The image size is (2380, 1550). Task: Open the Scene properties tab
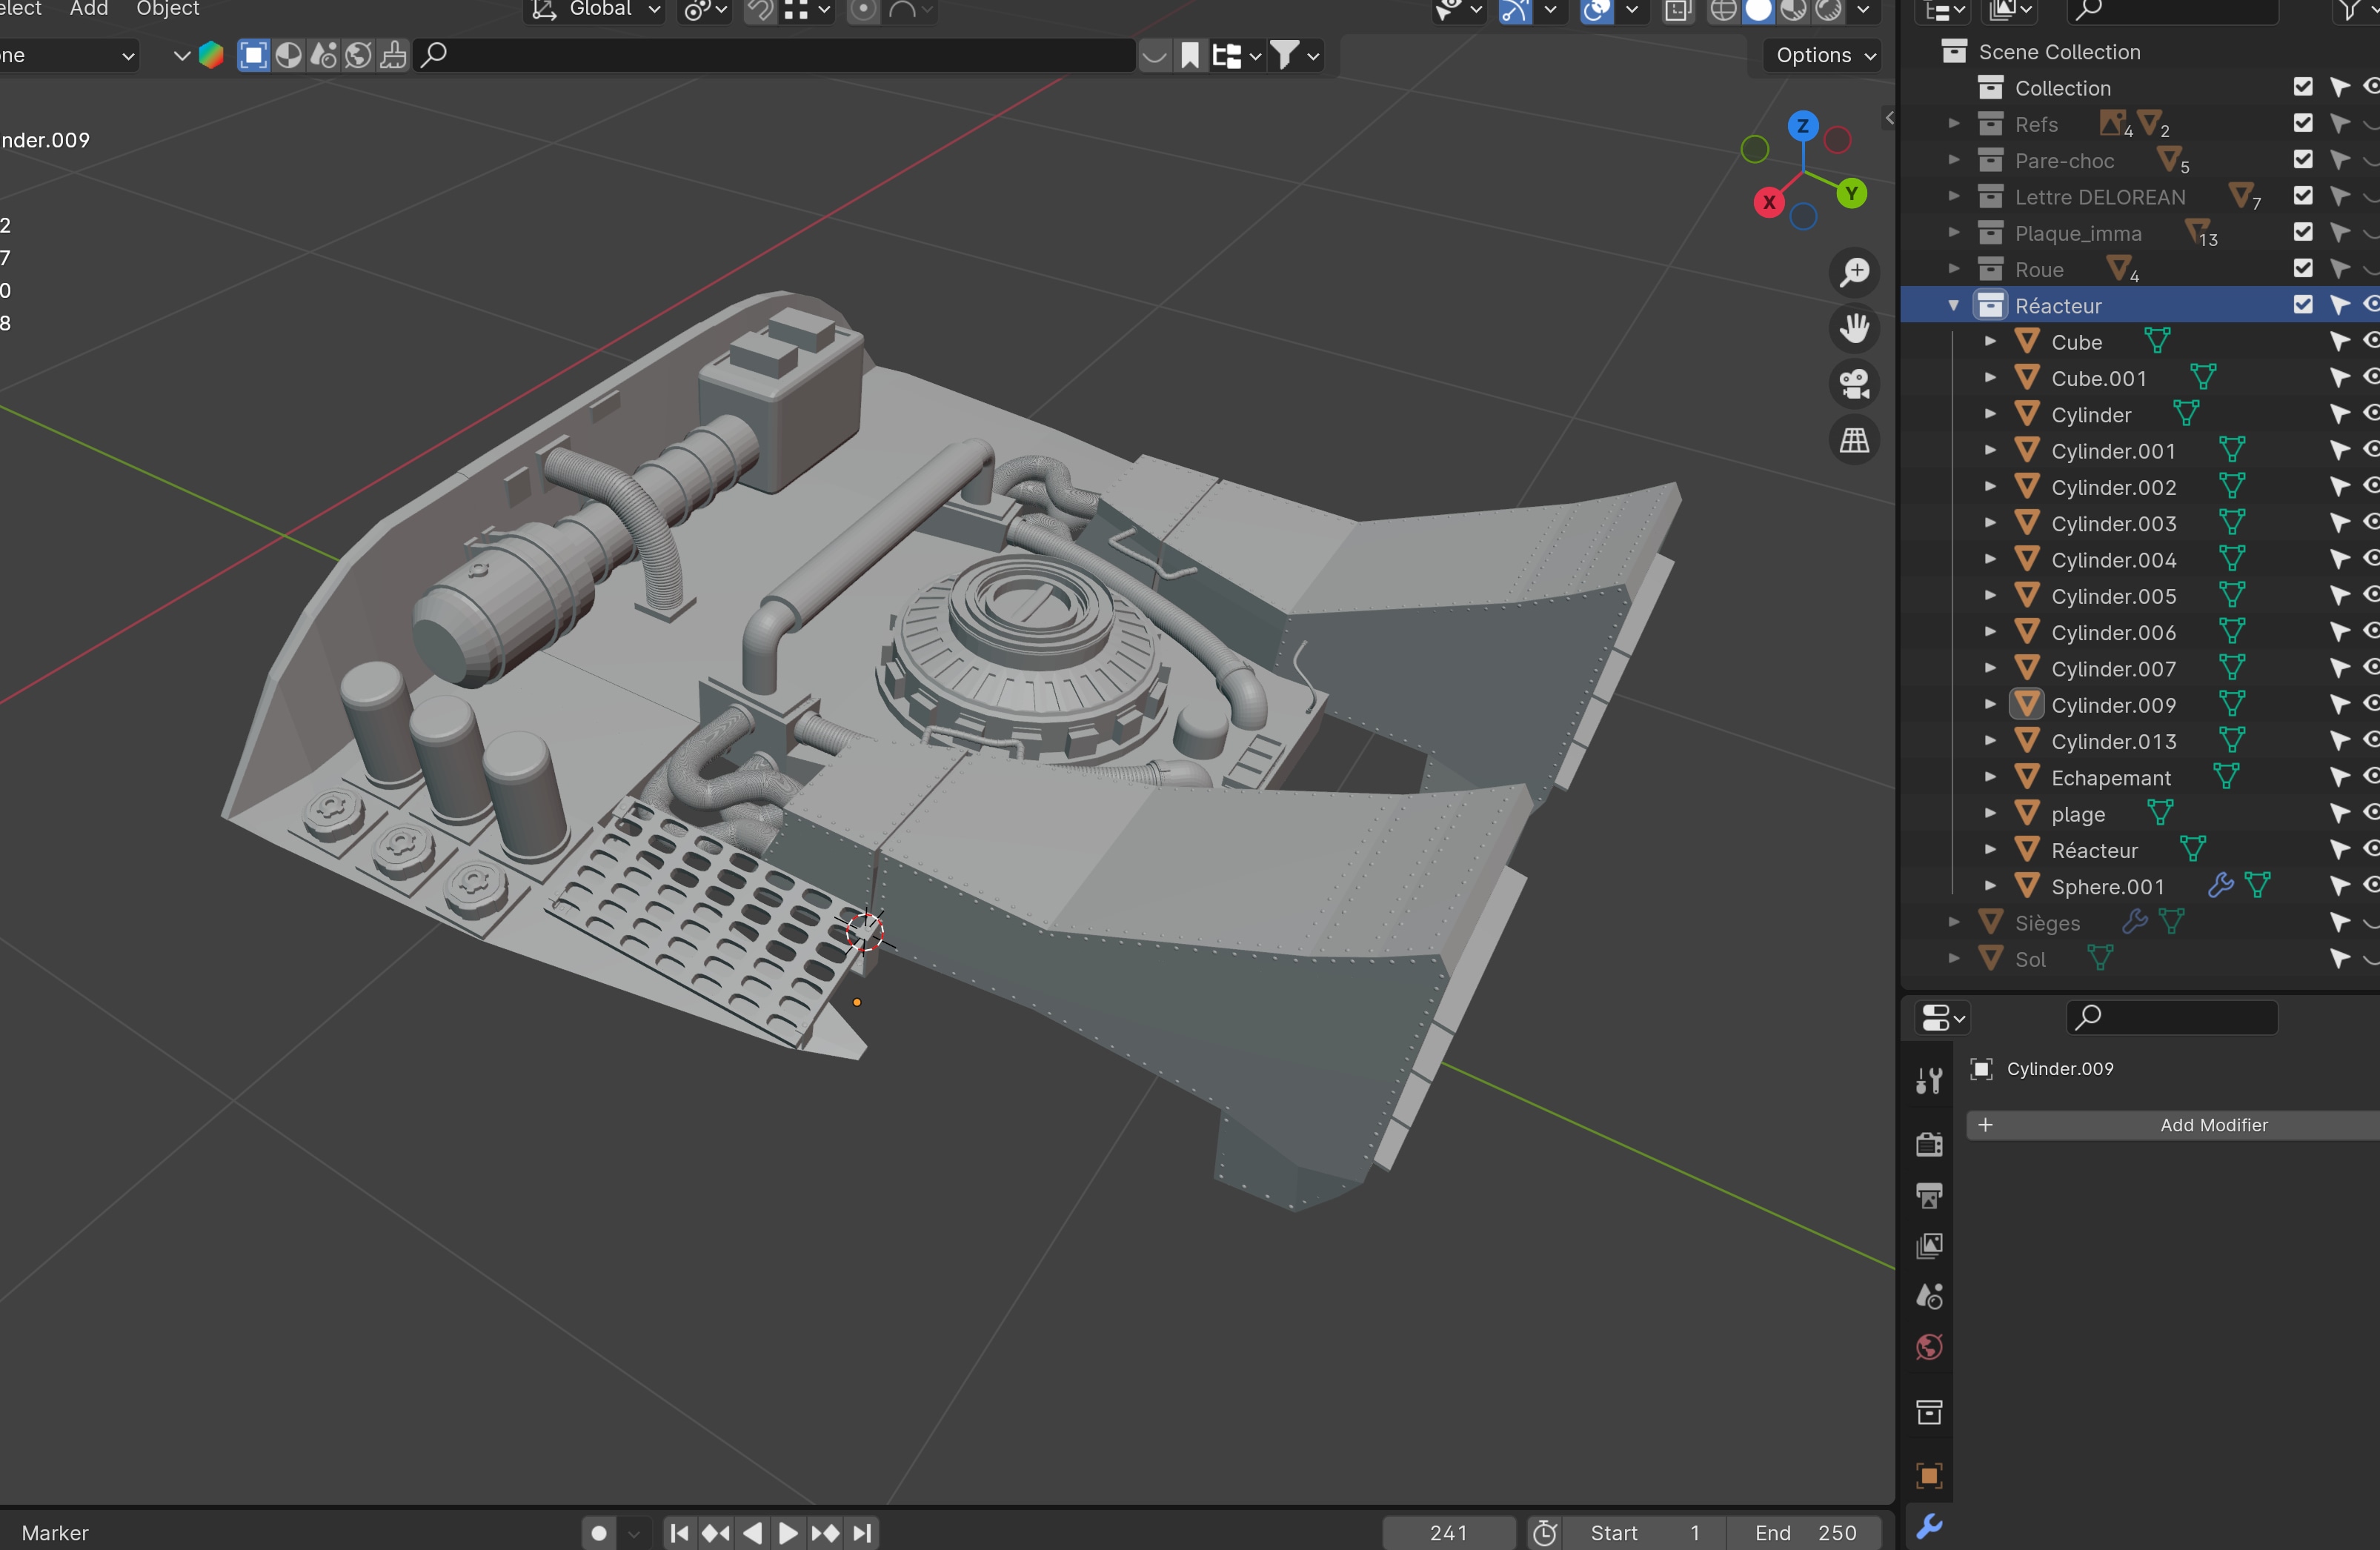[x=1929, y=1297]
